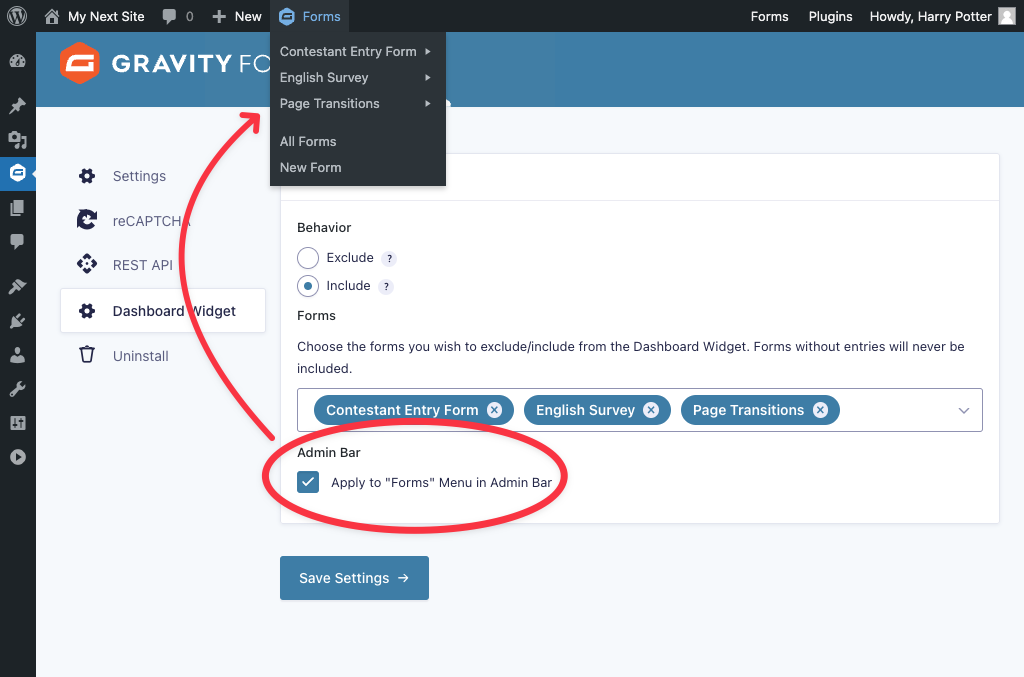The height and width of the screenshot is (677, 1024).
Task: Open the Dashboard sidebar icon
Action: [18, 61]
